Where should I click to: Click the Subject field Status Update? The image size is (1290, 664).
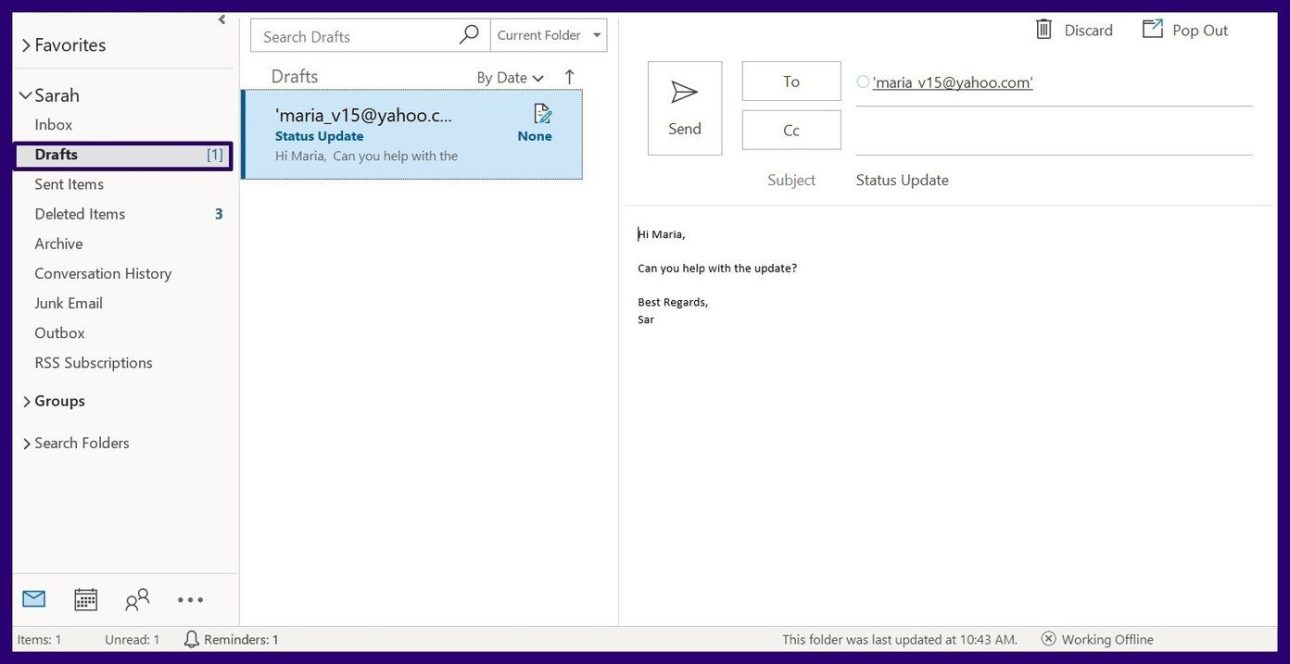[x=902, y=180]
